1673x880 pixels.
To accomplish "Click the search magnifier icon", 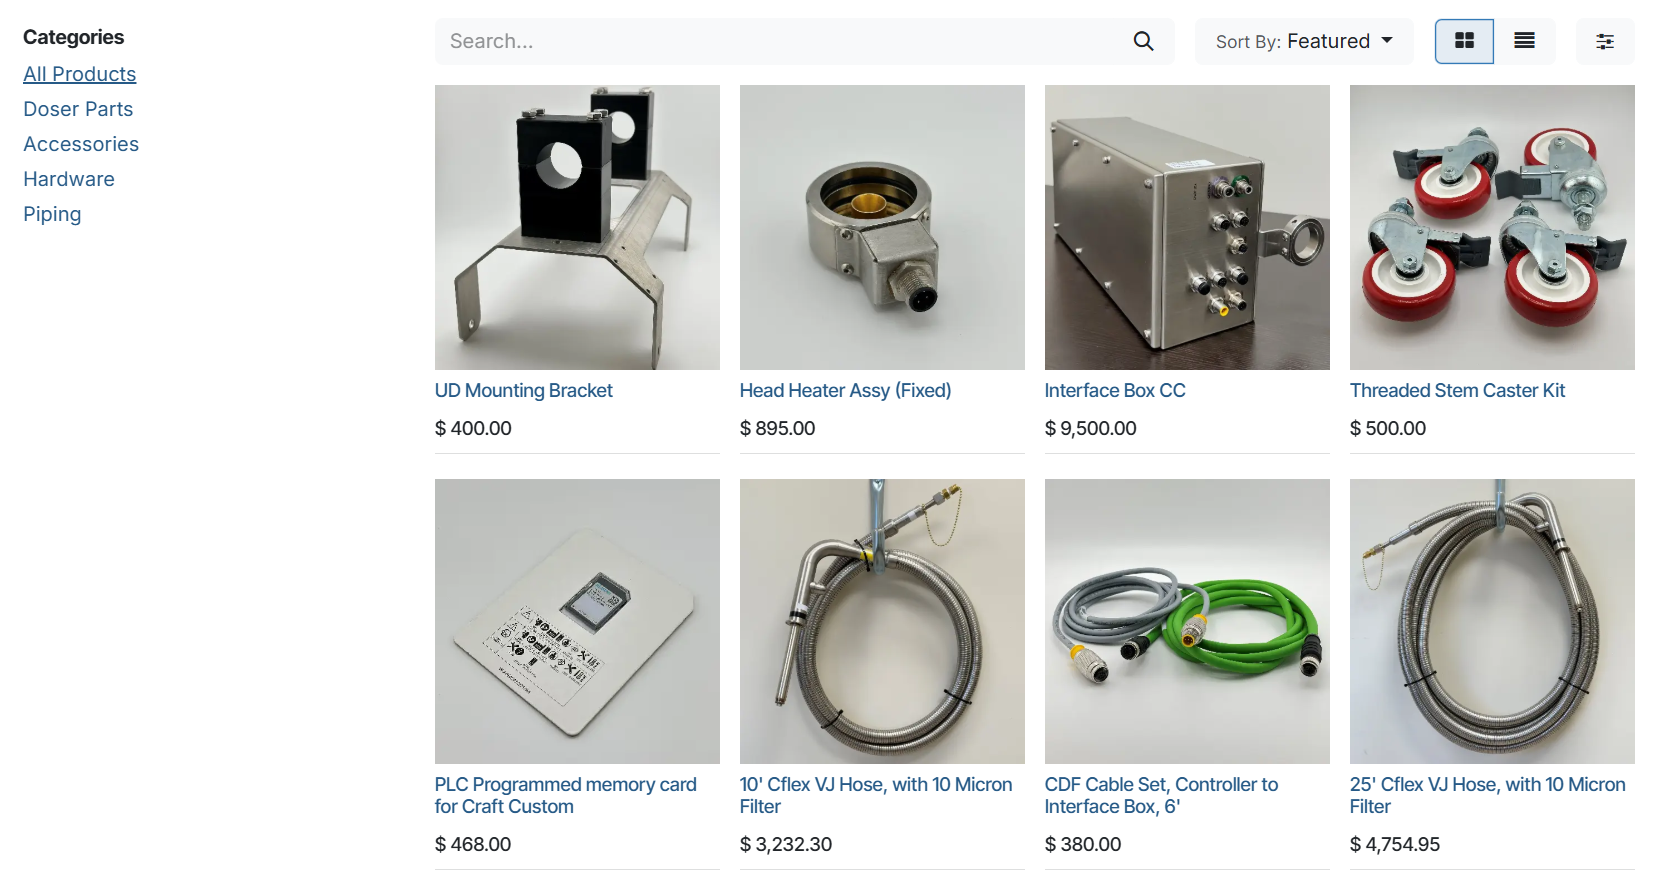I will click(x=1143, y=41).
